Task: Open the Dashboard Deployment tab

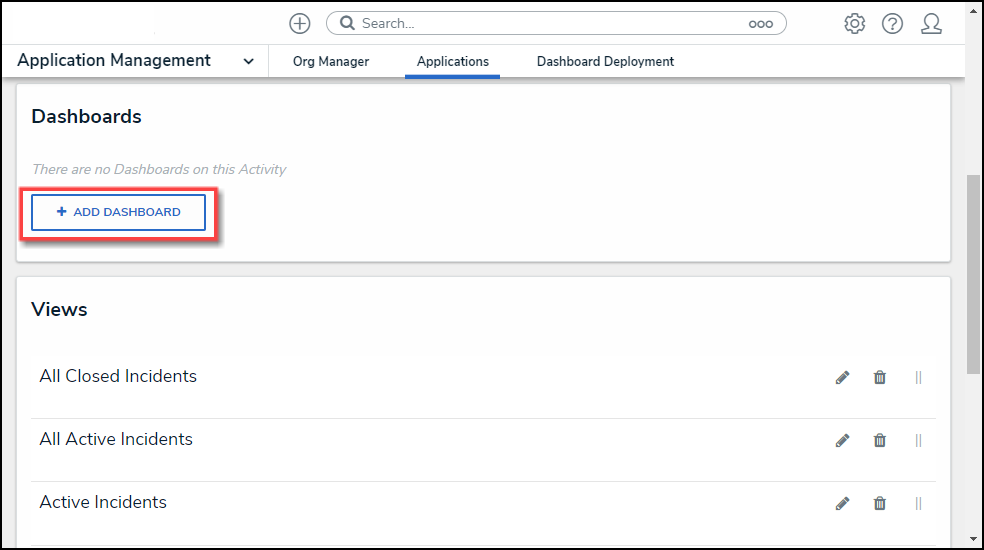Action: (x=605, y=62)
